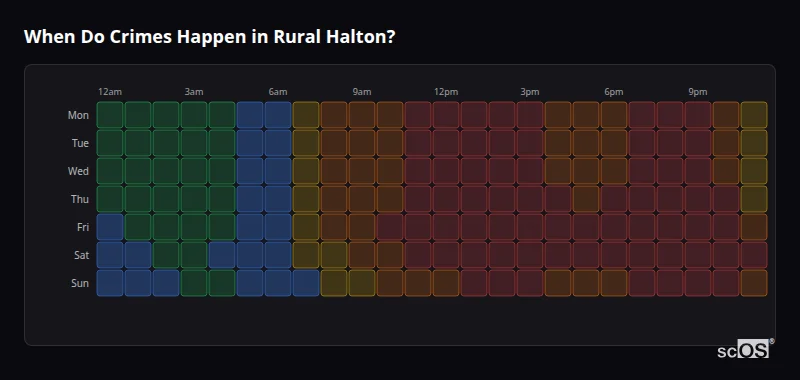Click the 12am column label
800x380 pixels.
click(110, 92)
